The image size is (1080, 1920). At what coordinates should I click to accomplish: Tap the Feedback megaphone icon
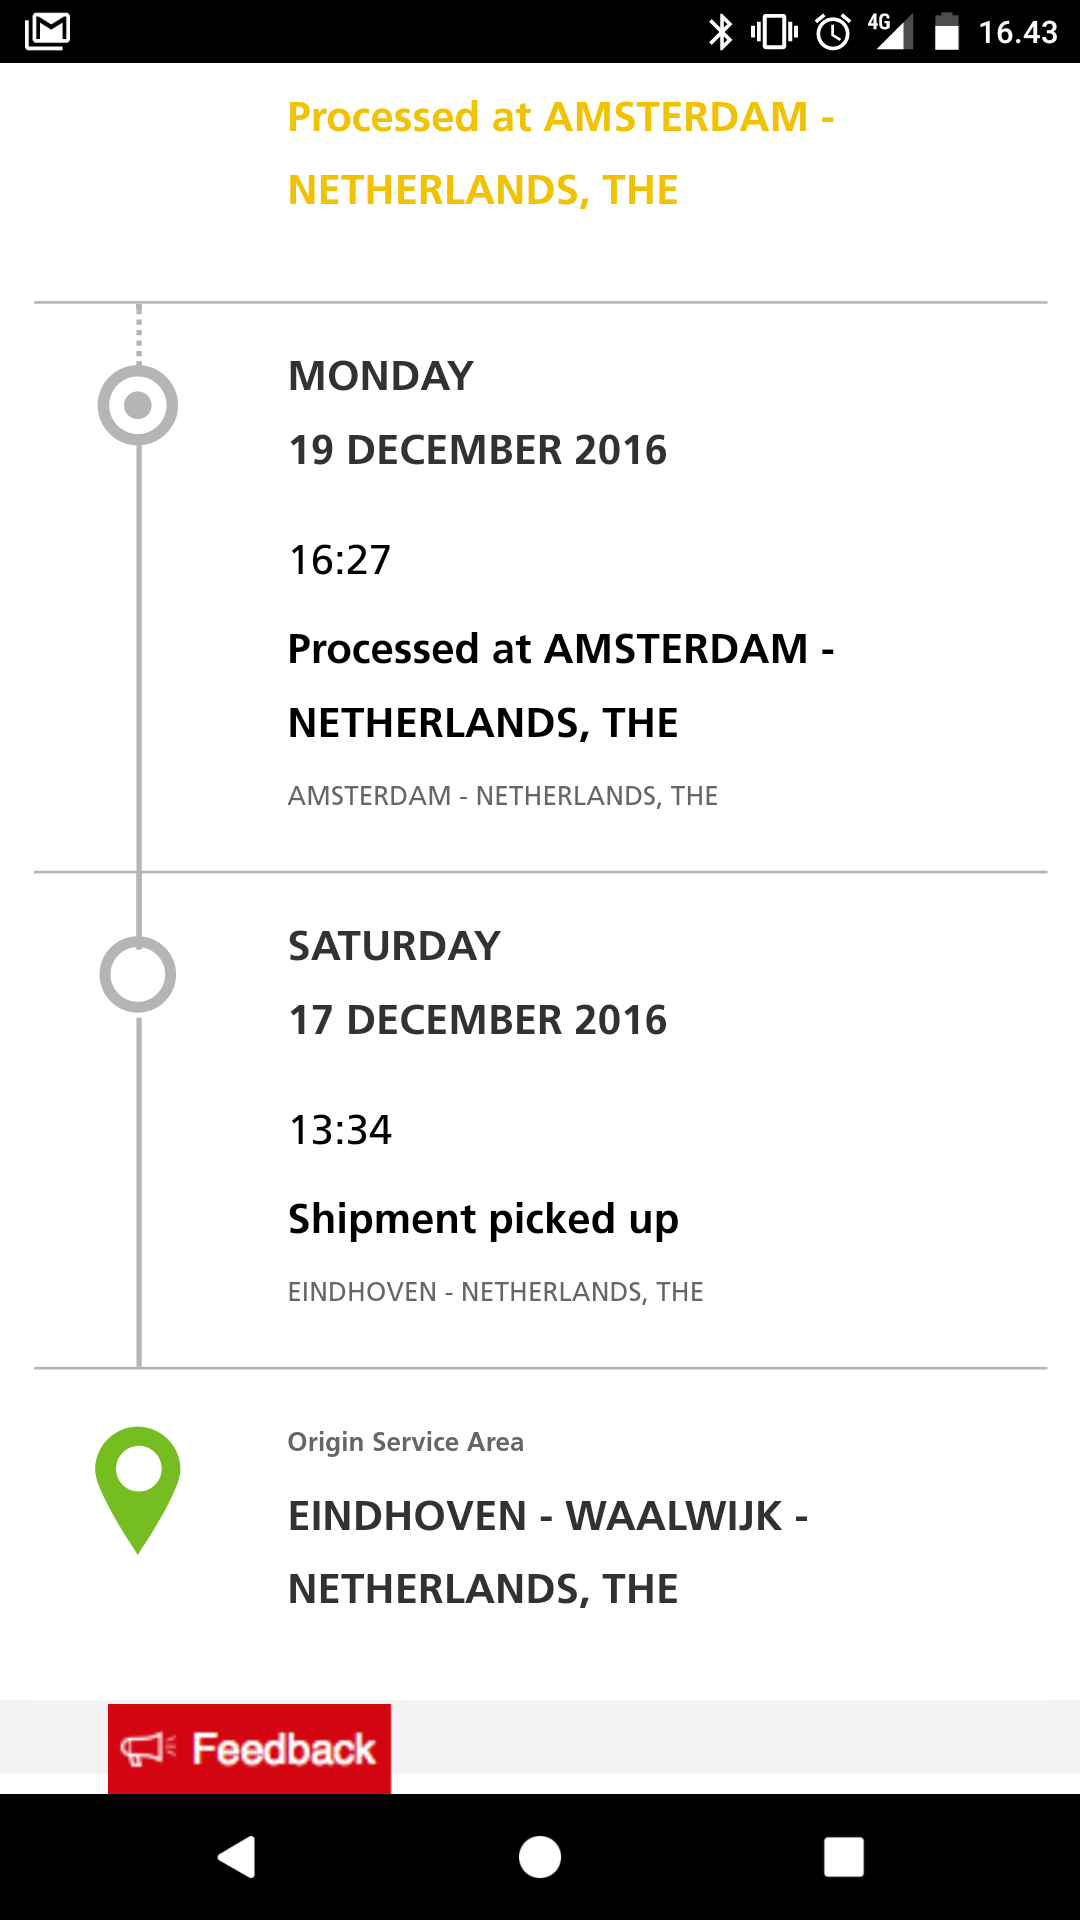tap(147, 1749)
